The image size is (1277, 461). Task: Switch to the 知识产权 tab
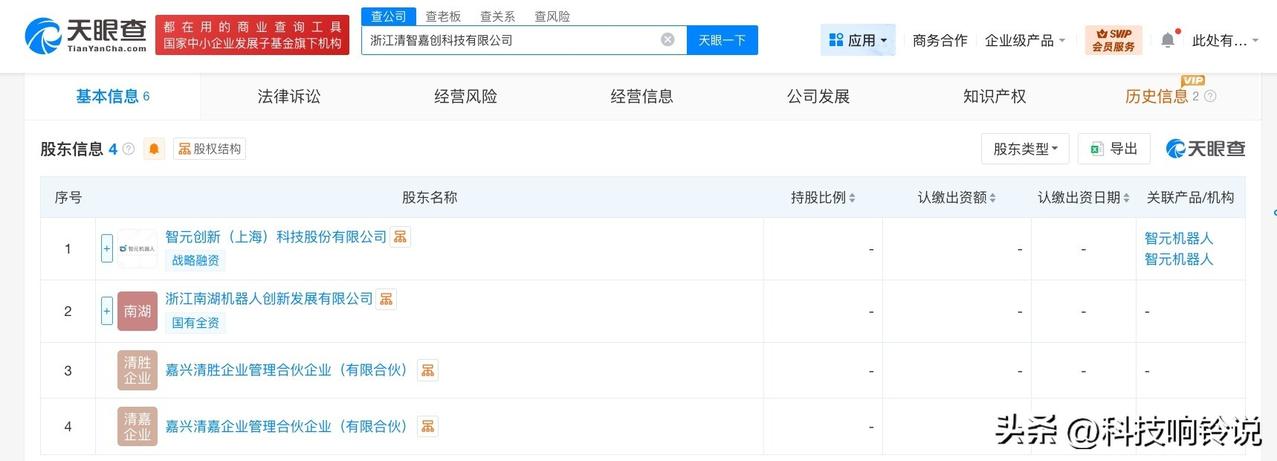(994, 96)
